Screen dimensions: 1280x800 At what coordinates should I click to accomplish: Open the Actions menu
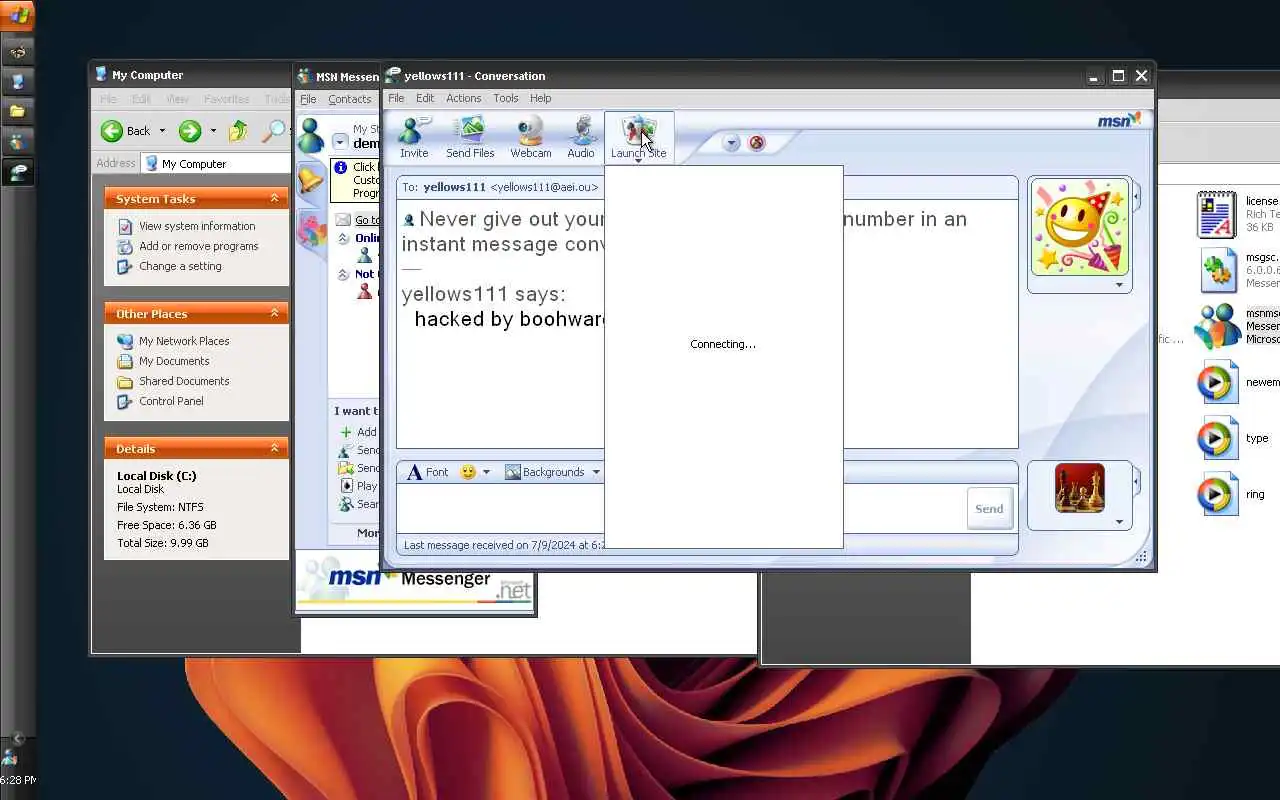pyautogui.click(x=463, y=98)
